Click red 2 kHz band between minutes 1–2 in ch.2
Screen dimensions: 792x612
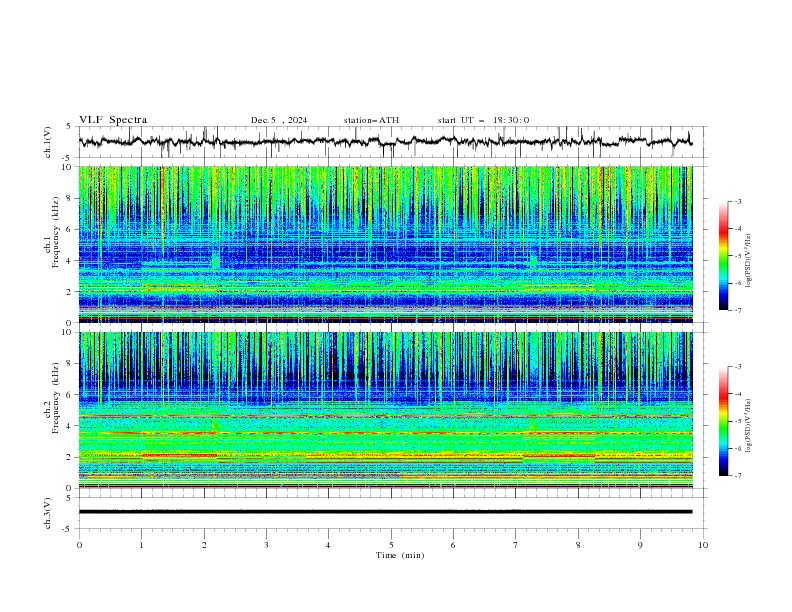(180, 455)
